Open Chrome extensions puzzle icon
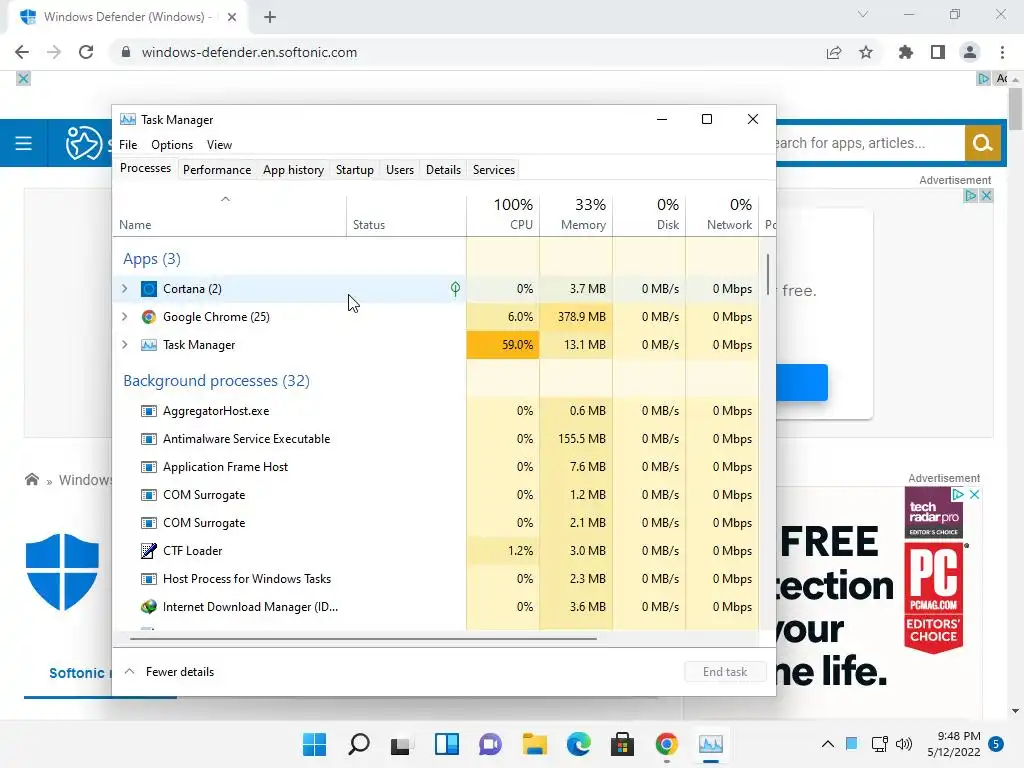Image resolution: width=1024 pixels, height=768 pixels. click(905, 52)
